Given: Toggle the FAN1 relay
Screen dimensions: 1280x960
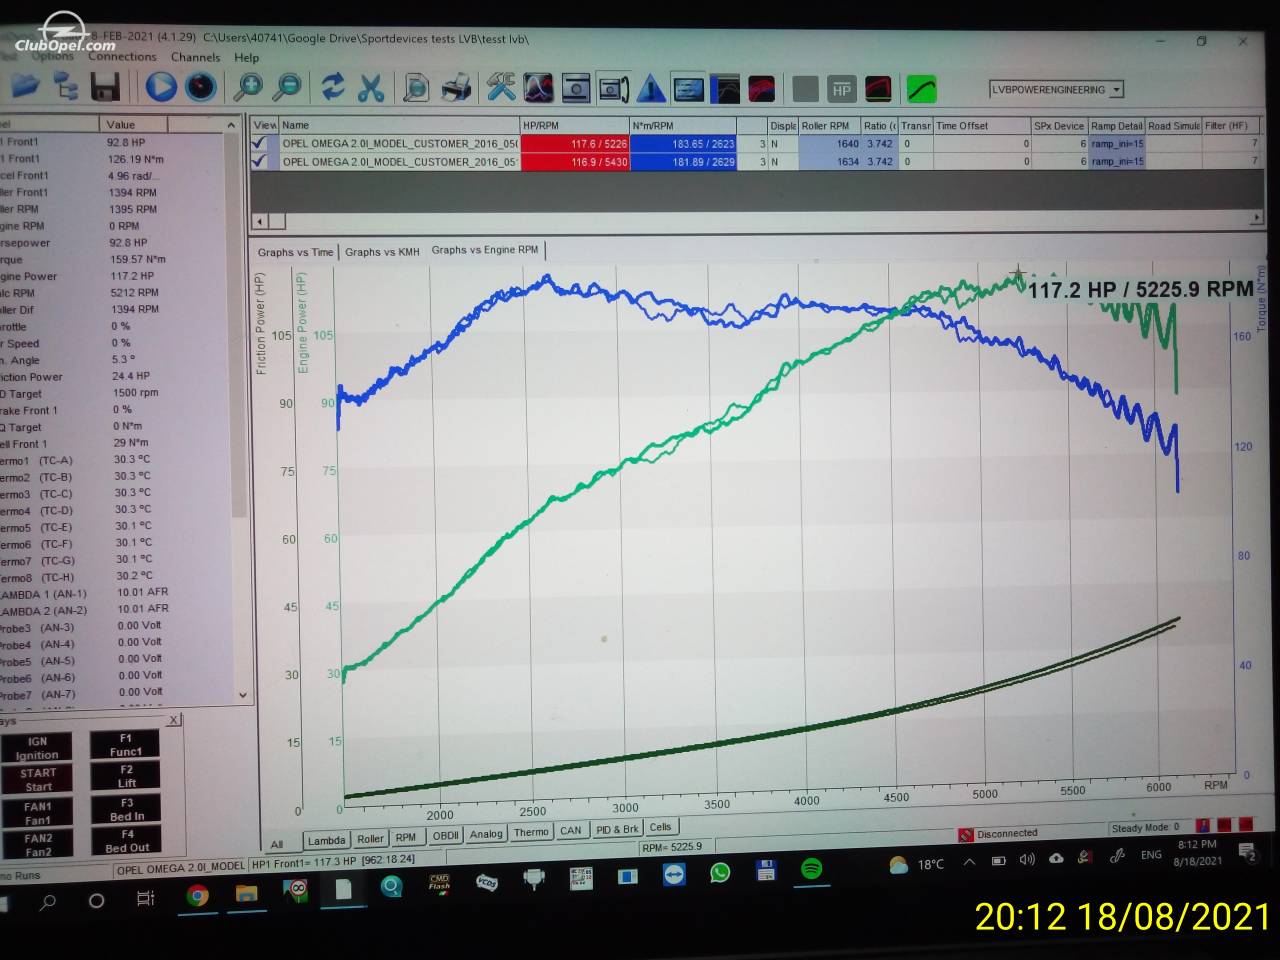Looking at the screenshot, I should [38, 812].
